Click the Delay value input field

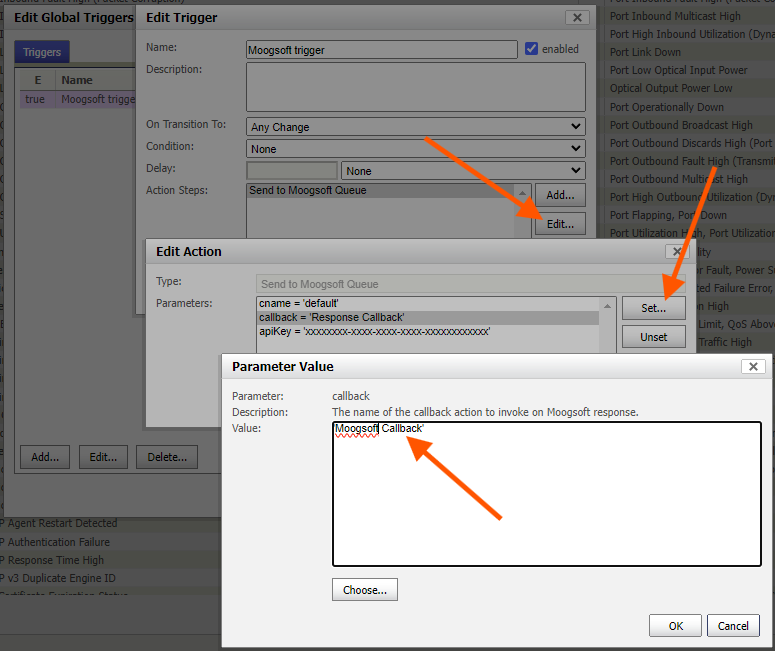pos(292,171)
